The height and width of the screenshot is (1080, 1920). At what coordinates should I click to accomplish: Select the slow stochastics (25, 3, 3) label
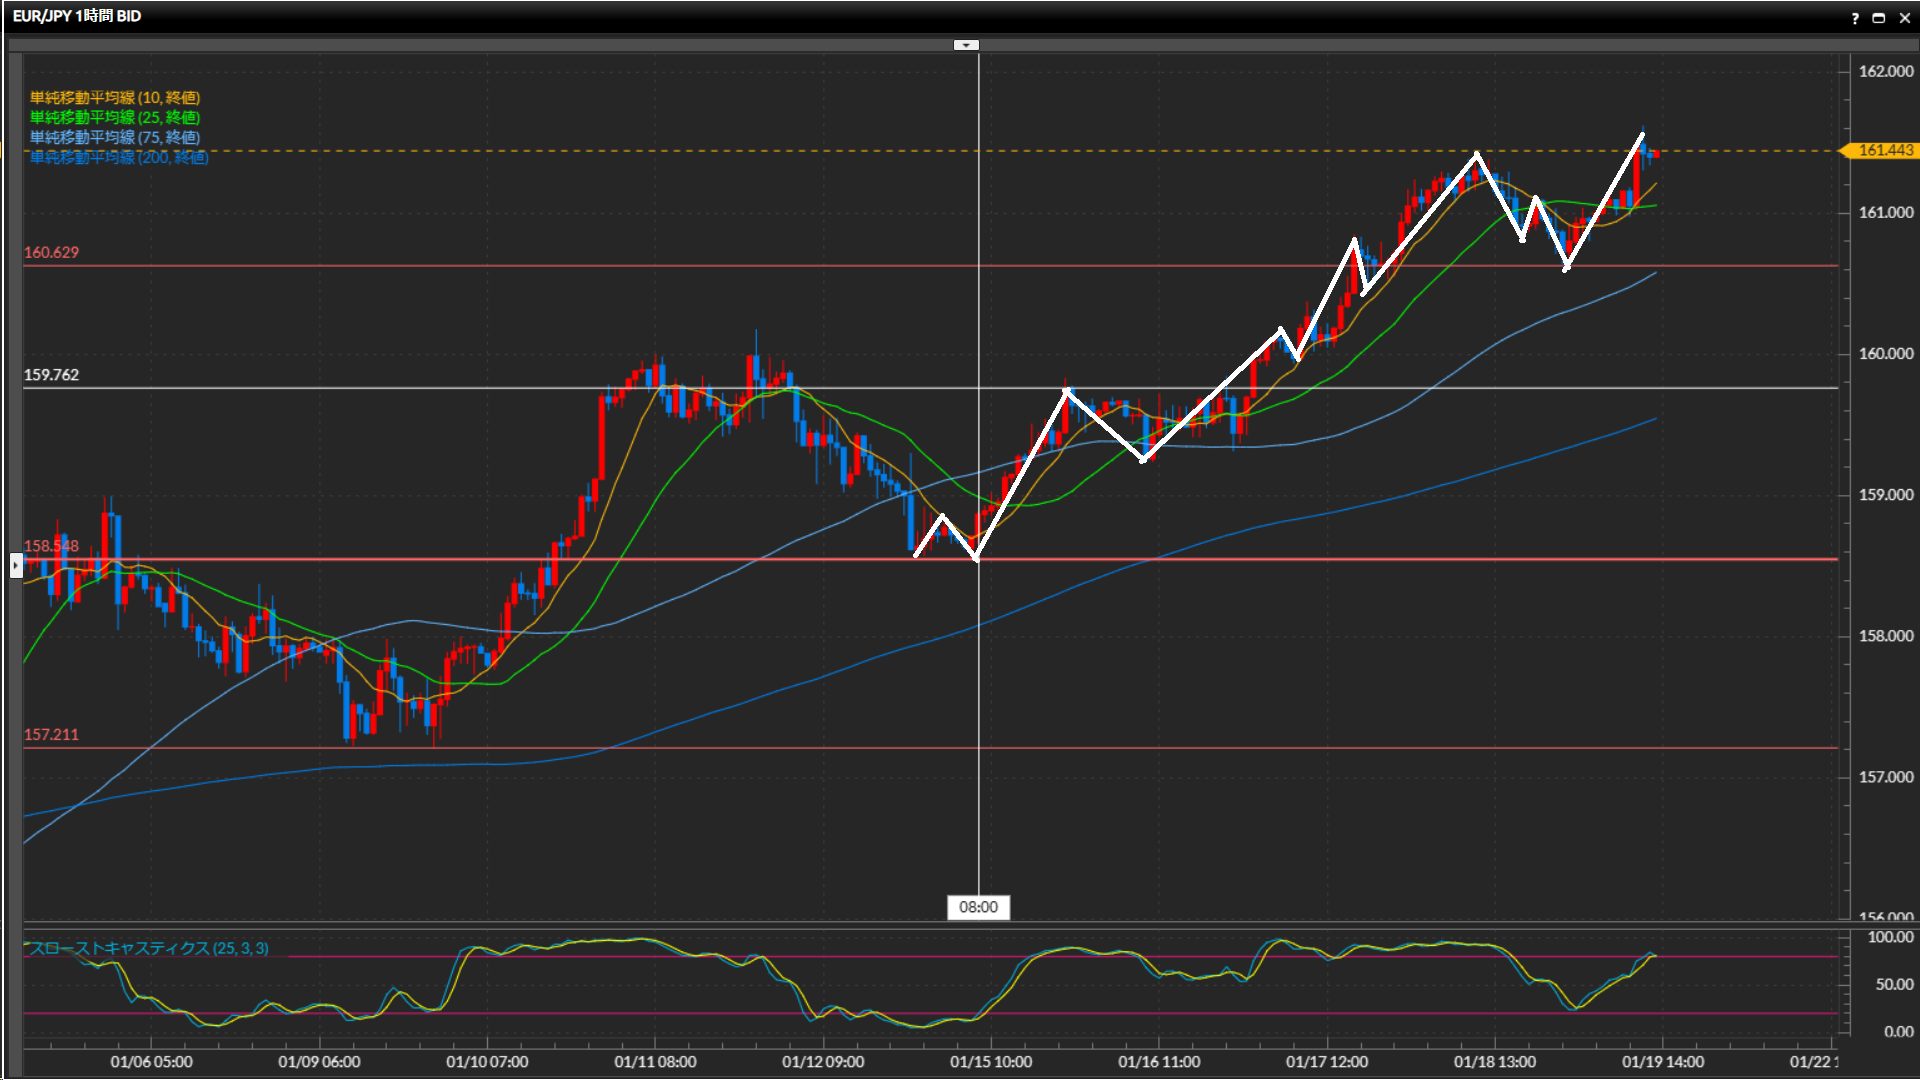click(149, 948)
